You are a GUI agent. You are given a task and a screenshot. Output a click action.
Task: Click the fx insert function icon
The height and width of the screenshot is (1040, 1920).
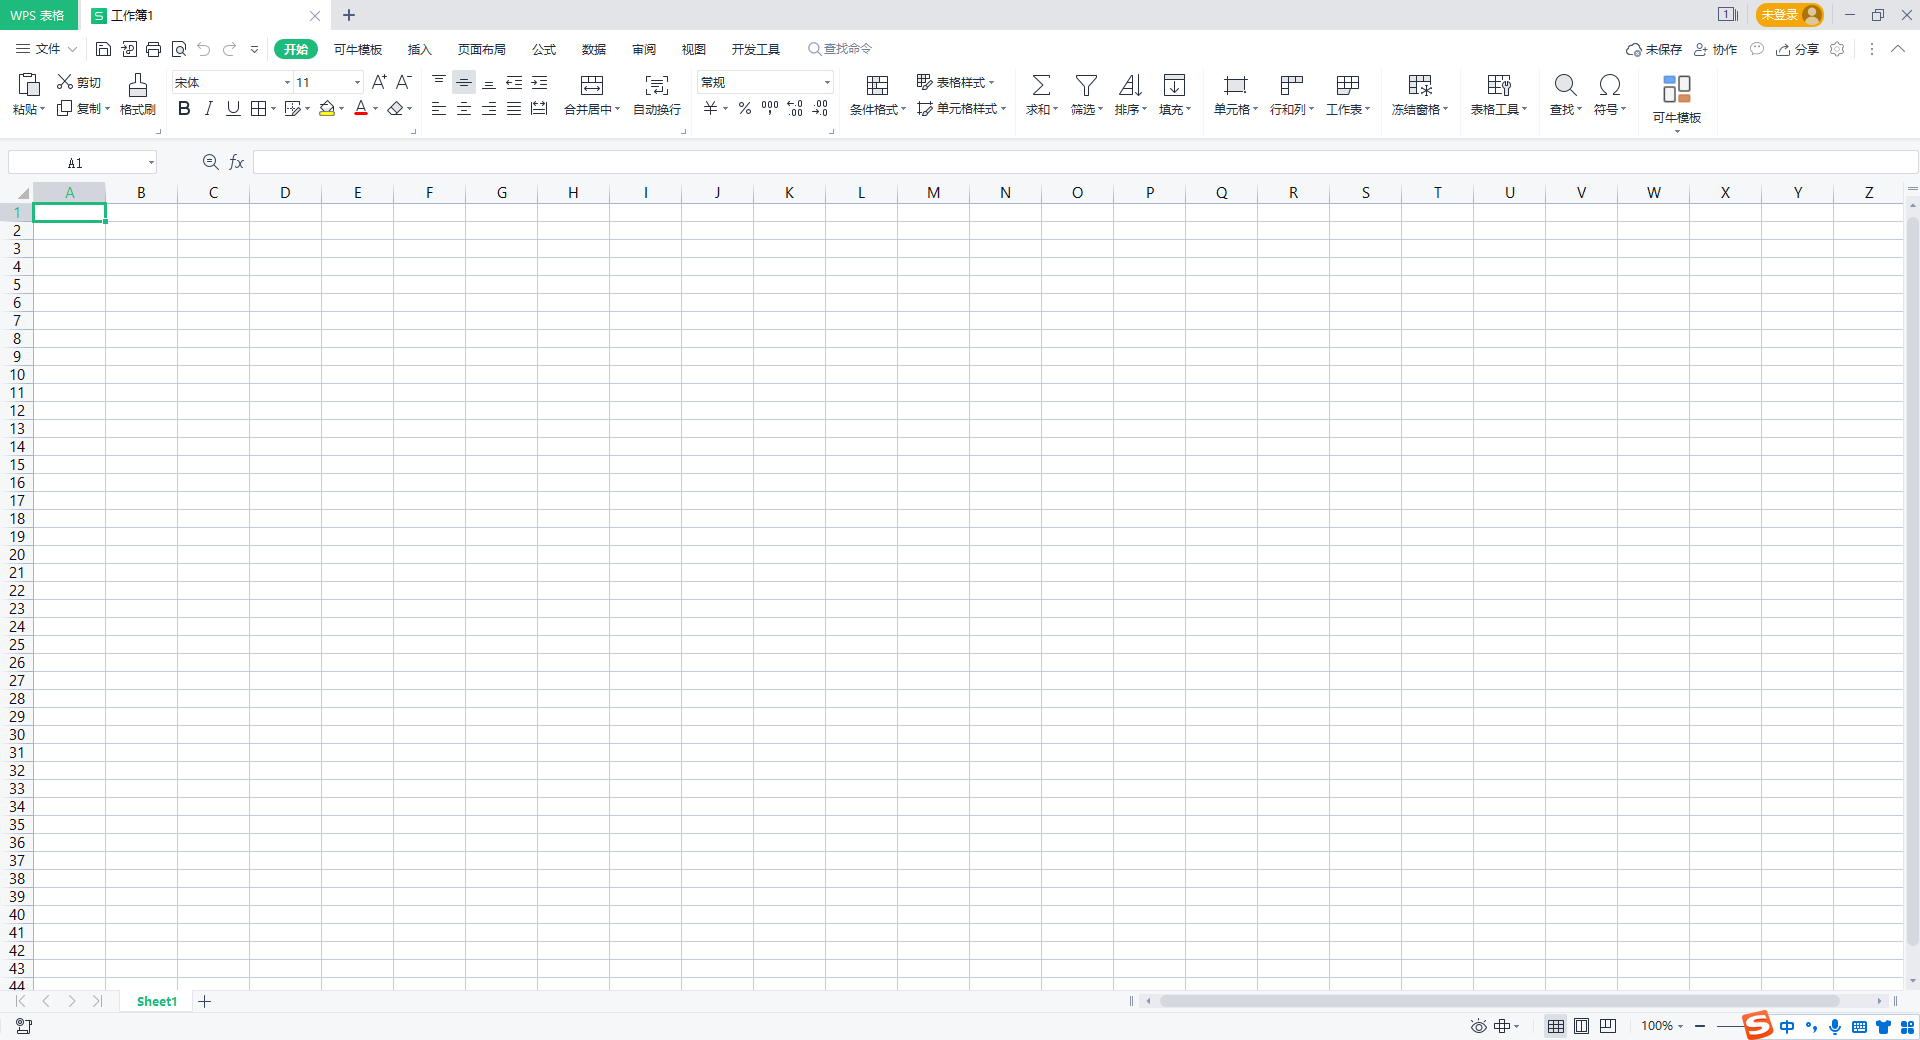(237, 162)
